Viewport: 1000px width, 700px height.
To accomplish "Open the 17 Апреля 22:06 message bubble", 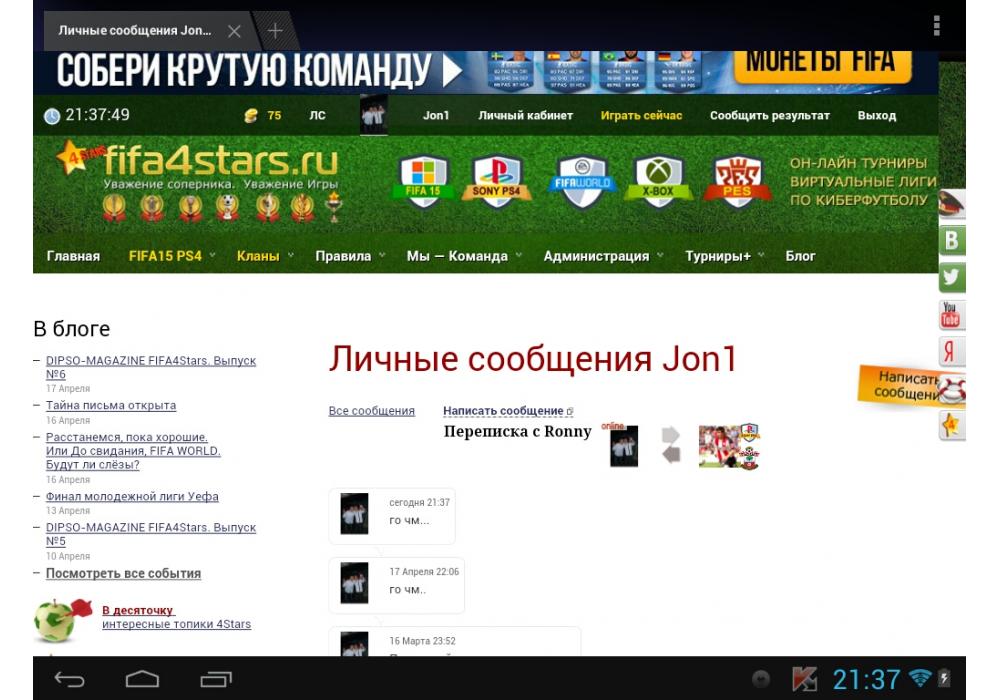I will coord(396,585).
